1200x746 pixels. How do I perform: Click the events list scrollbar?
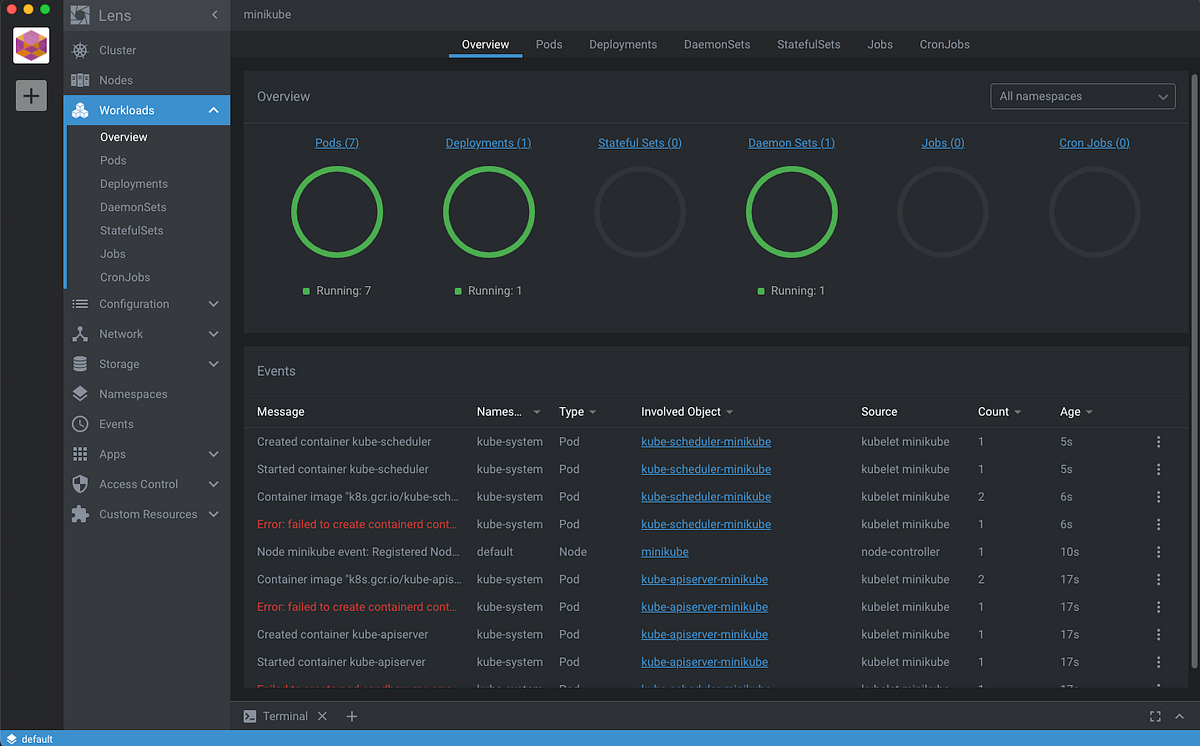point(1194,369)
